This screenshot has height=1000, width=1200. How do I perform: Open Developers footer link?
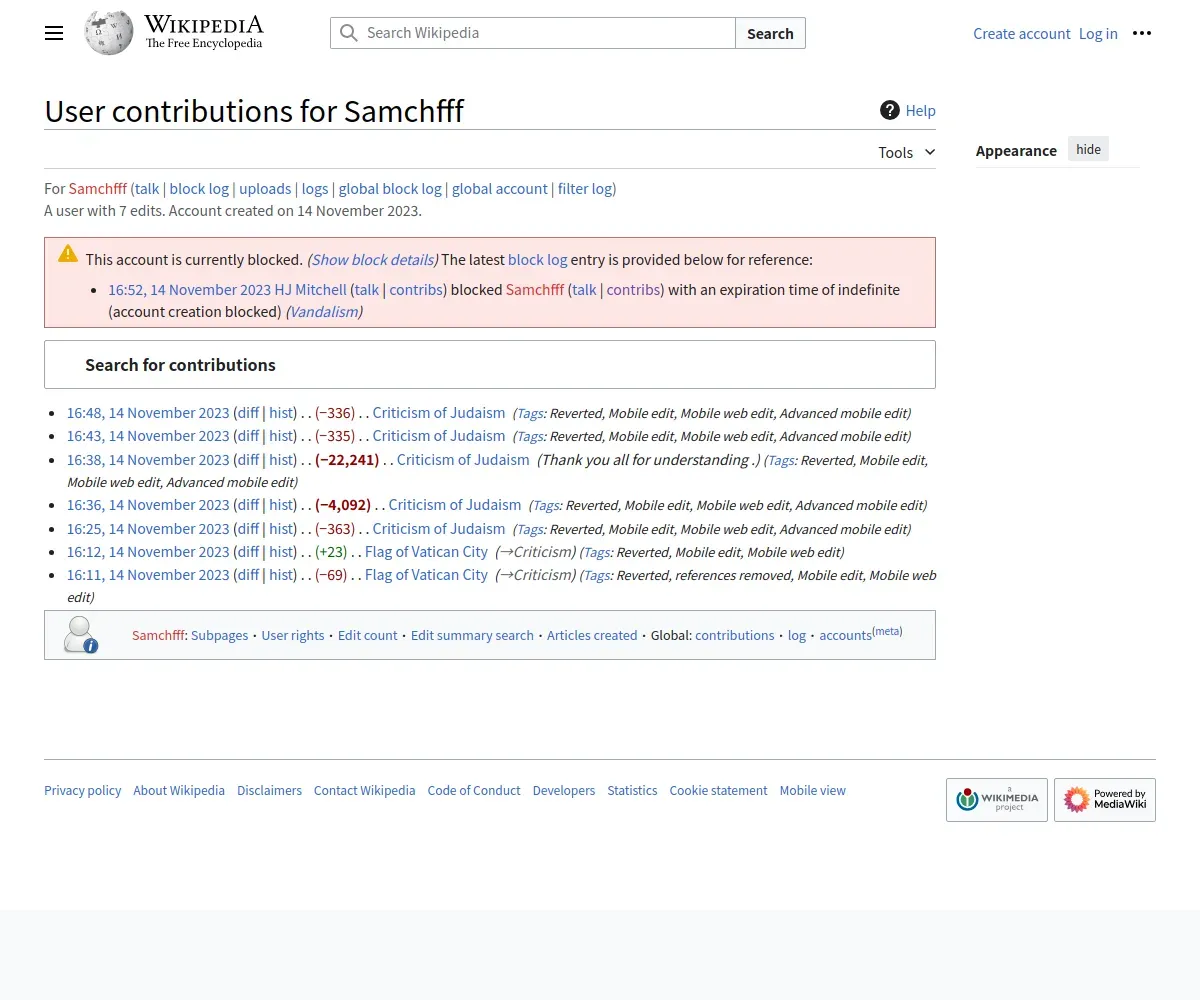564,790
